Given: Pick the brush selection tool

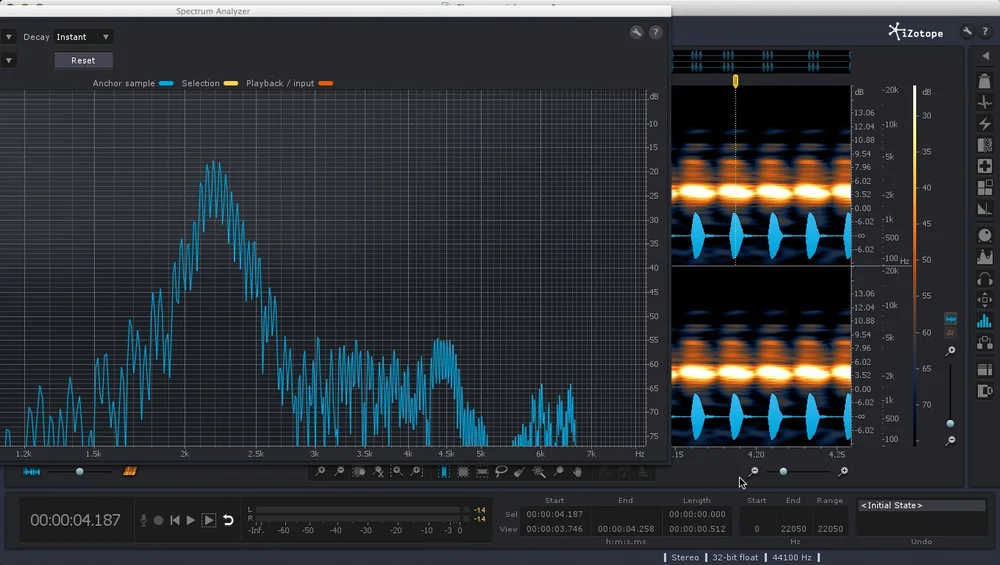Looking at the screenshot, I should [520, 472].
